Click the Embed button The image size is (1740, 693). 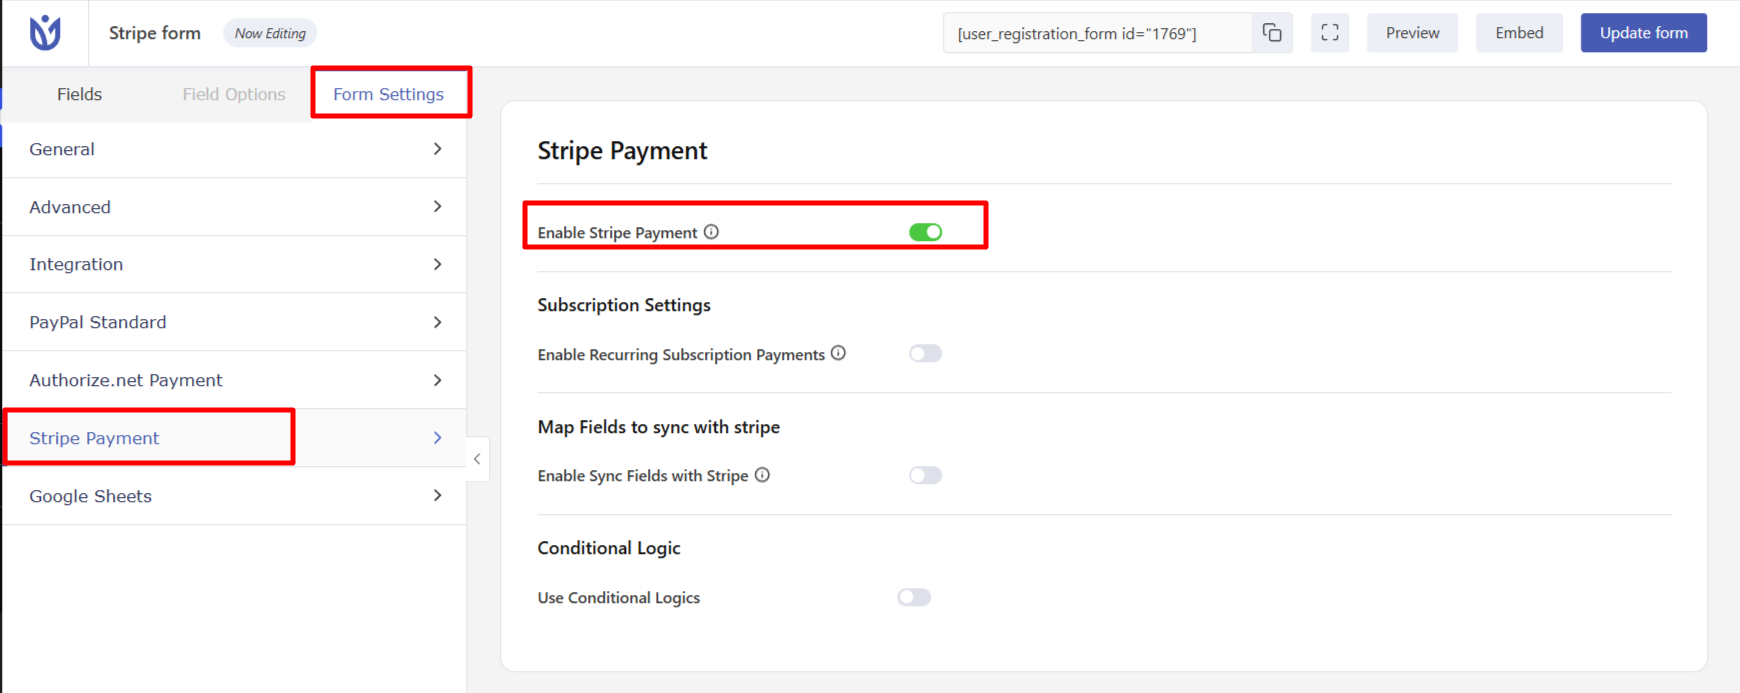pos(1519,33)
